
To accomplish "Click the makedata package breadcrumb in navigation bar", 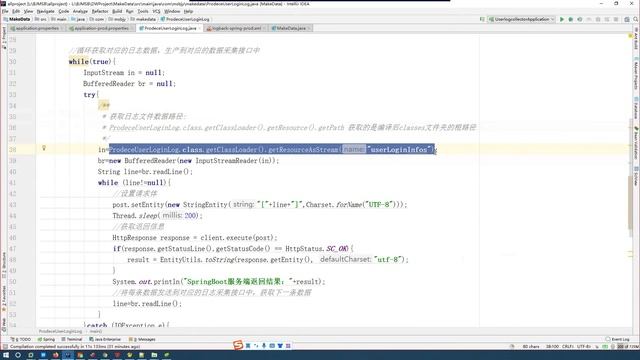I will point(143,19).
